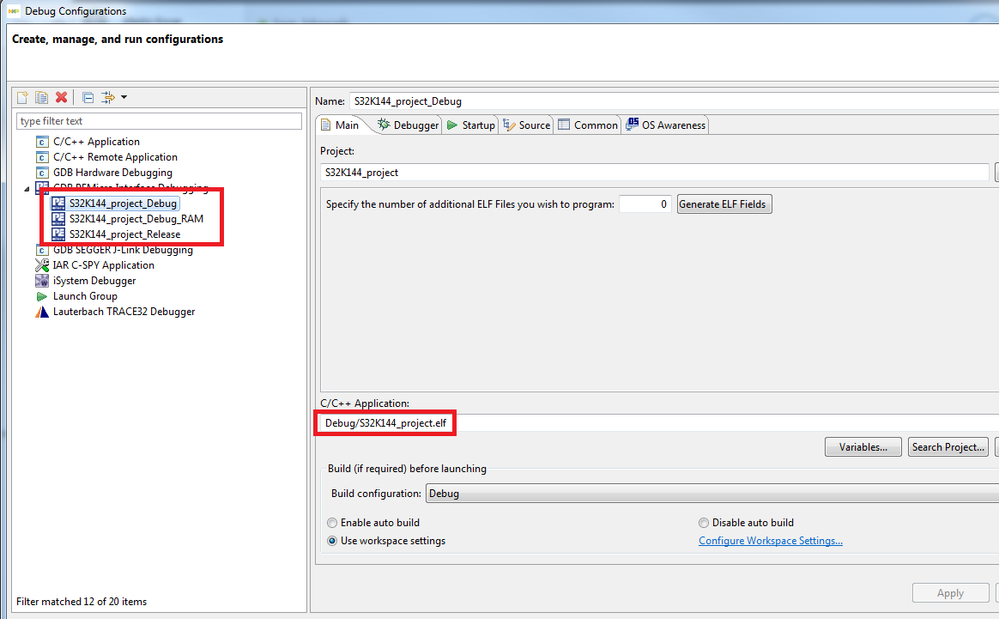Image resolution: width=999 pixels, height=619 pixels.
Task: Click the type filter text field
Action: click(x=159, y=121)
